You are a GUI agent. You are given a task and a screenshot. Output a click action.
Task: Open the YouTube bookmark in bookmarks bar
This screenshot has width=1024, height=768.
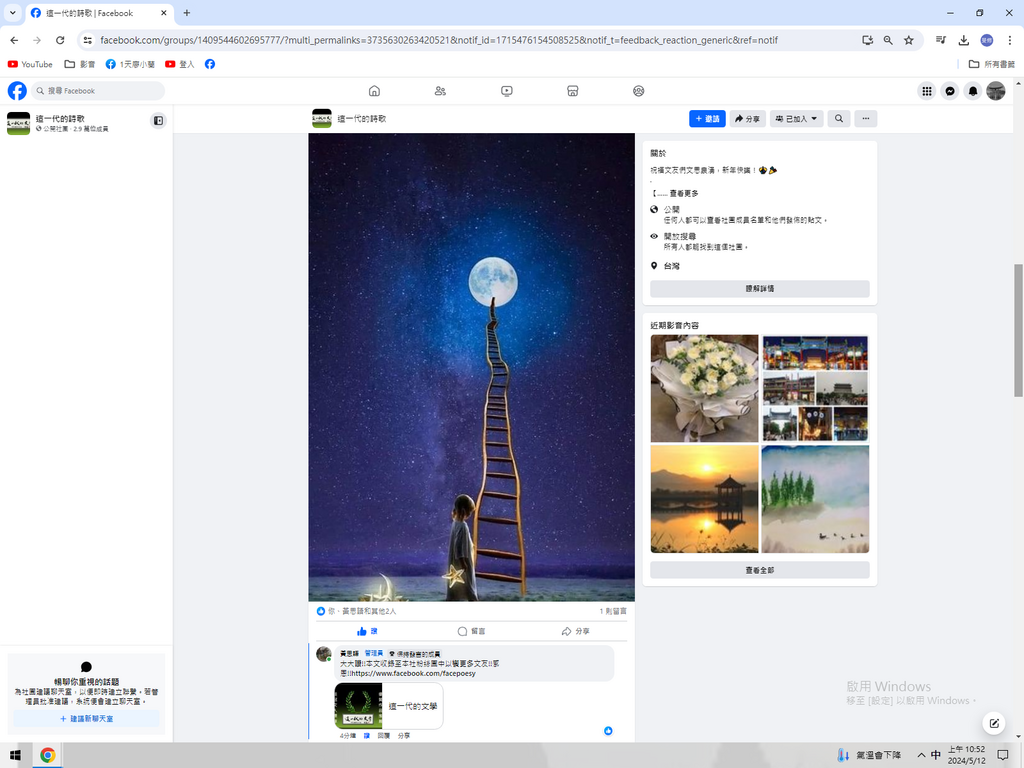coord(30,64)
